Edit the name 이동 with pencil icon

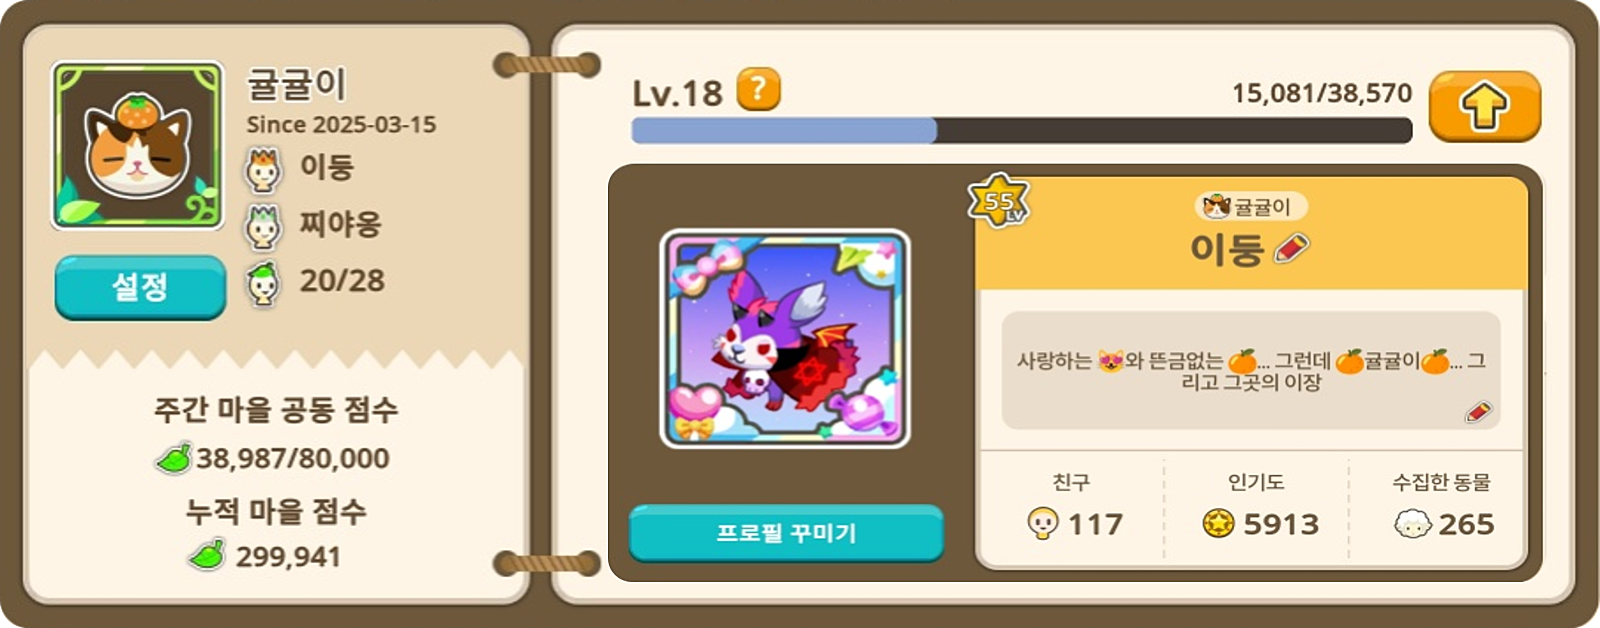point(1291,248)
